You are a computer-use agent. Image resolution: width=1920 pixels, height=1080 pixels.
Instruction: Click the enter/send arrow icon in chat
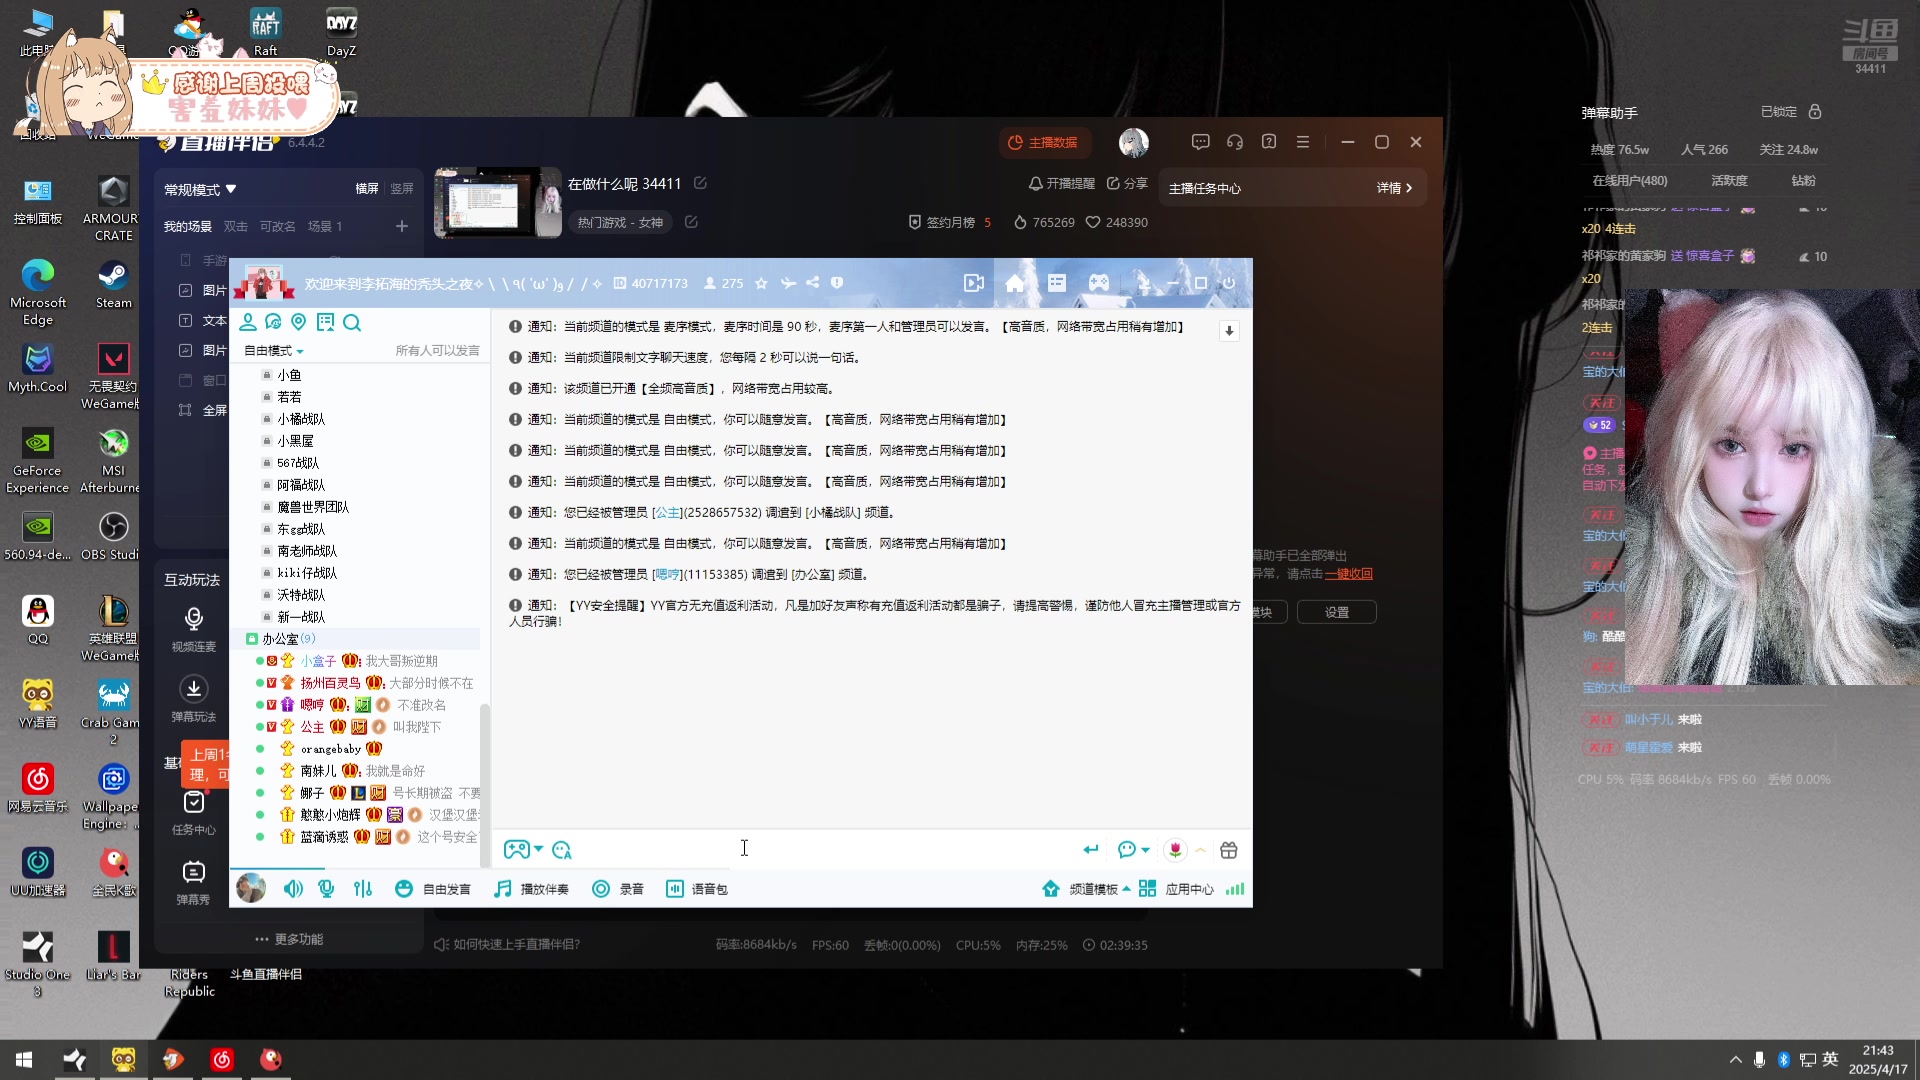pos(1091,850)
